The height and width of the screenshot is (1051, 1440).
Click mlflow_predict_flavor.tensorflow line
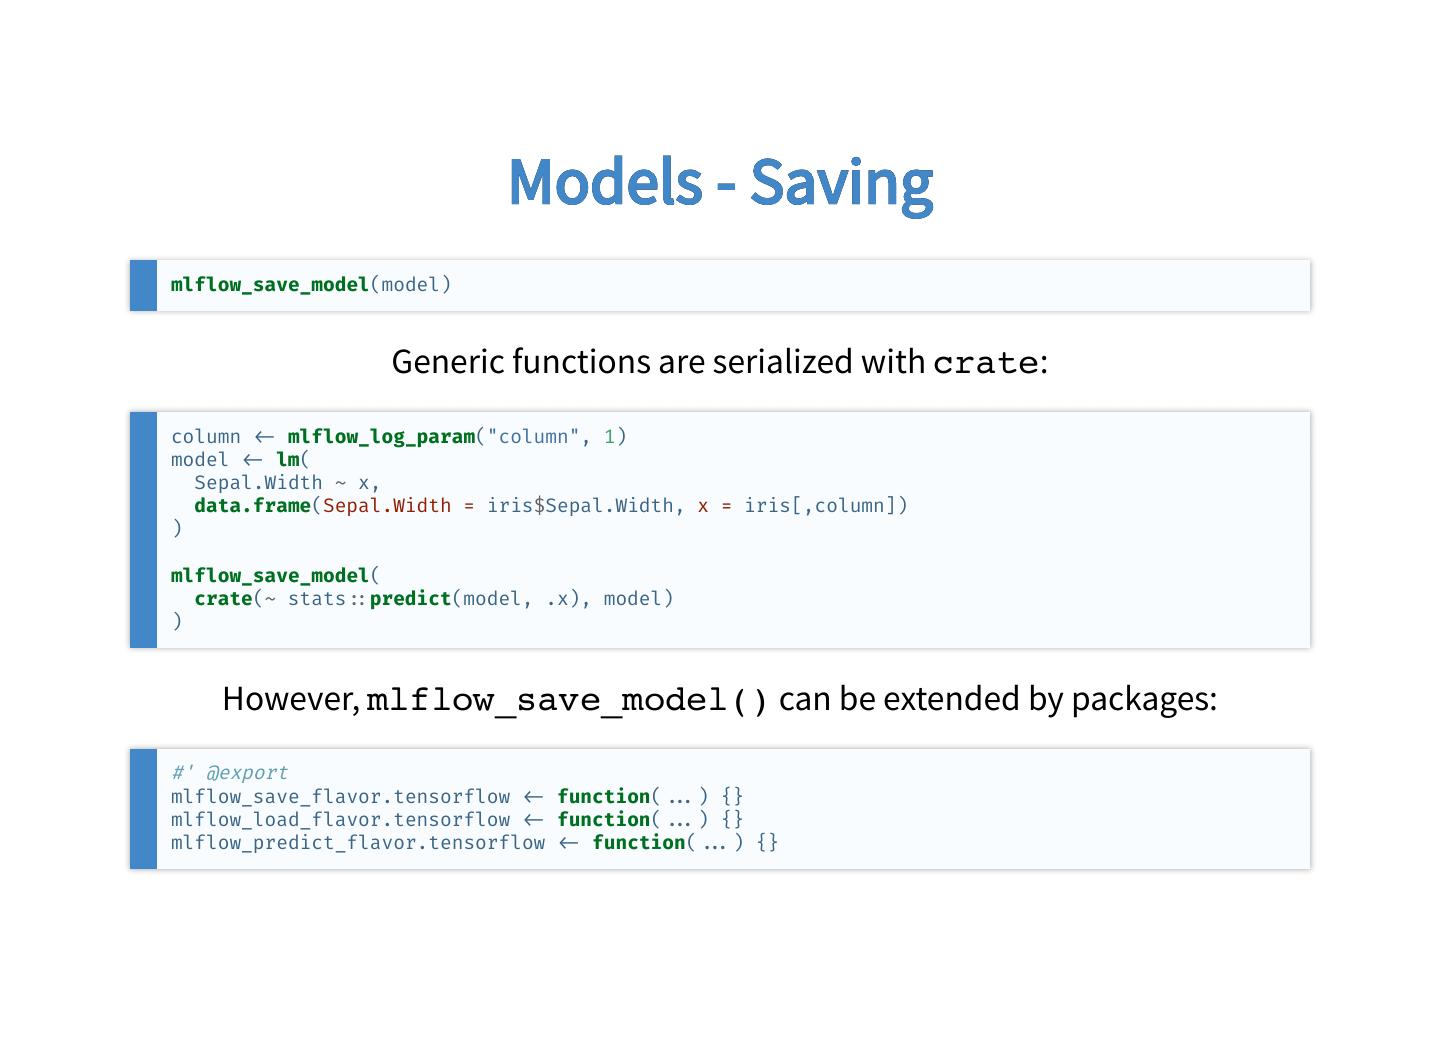pos(475,843)
